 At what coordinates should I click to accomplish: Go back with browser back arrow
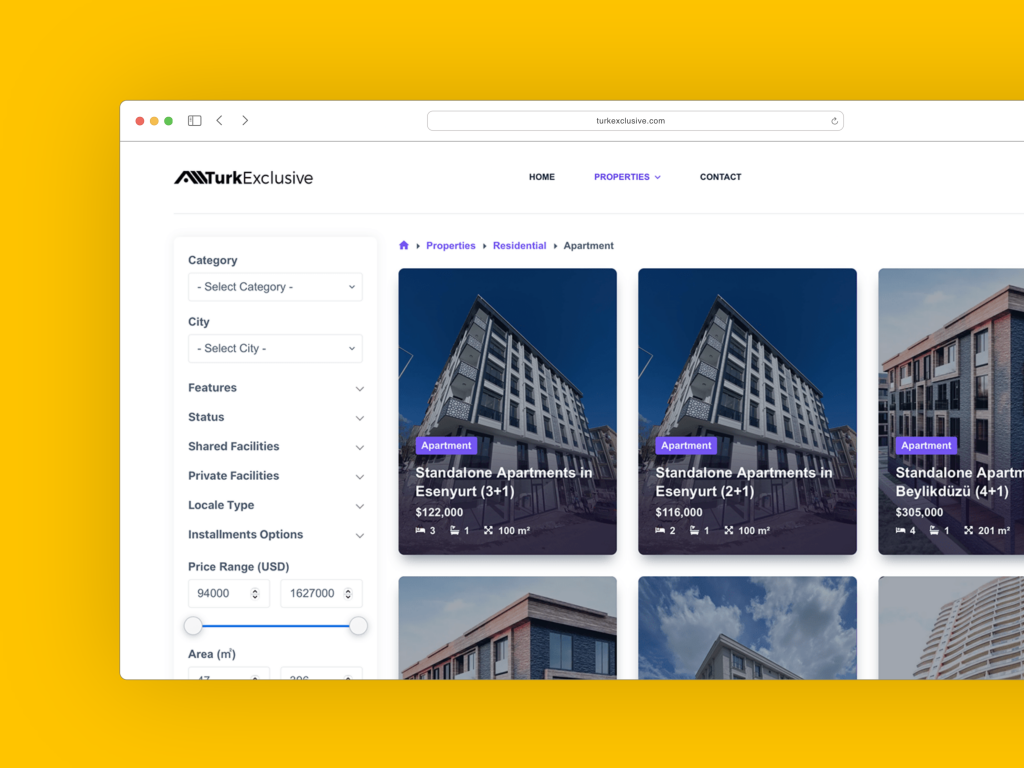(220, 121)
